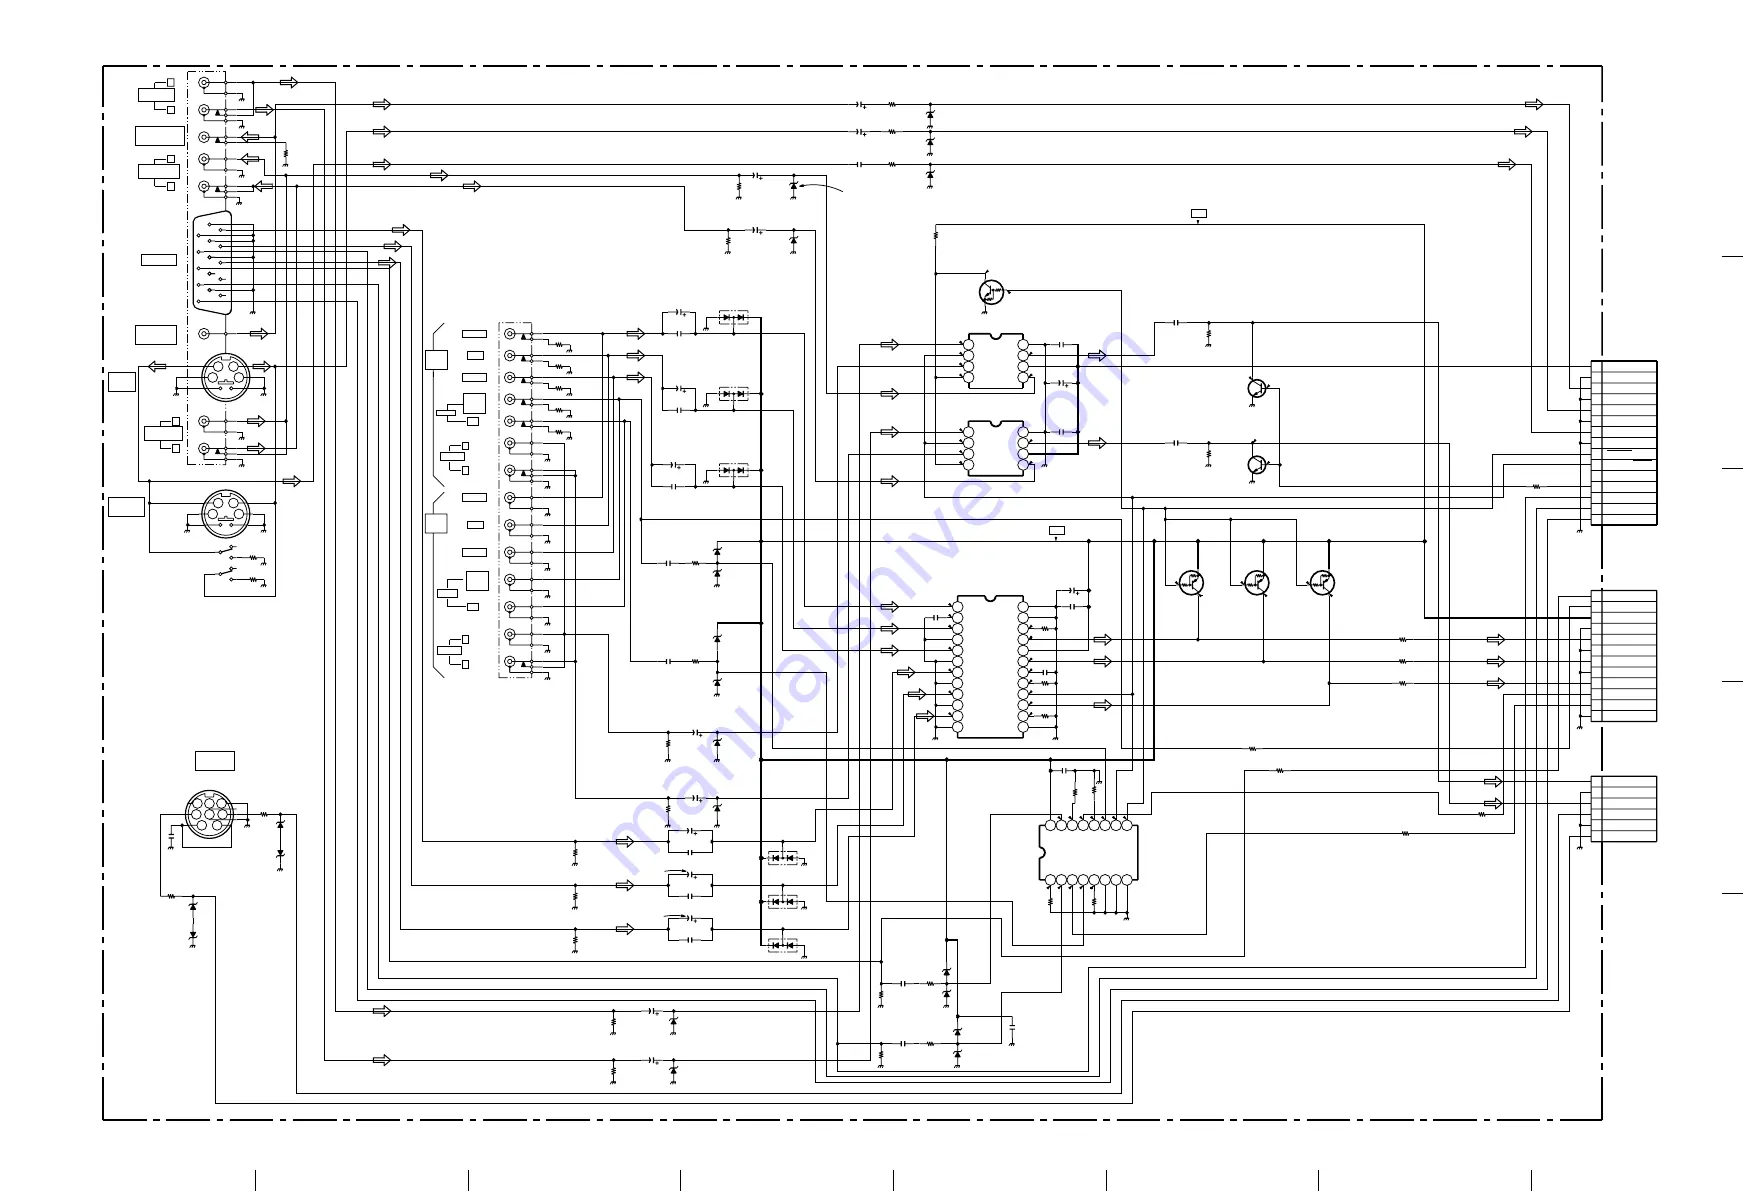The height and width of the screenshot is (1191, 1743).
Task: Click the upper 4-pin mini-DIN connector symbol
Action: click(225, 376)
